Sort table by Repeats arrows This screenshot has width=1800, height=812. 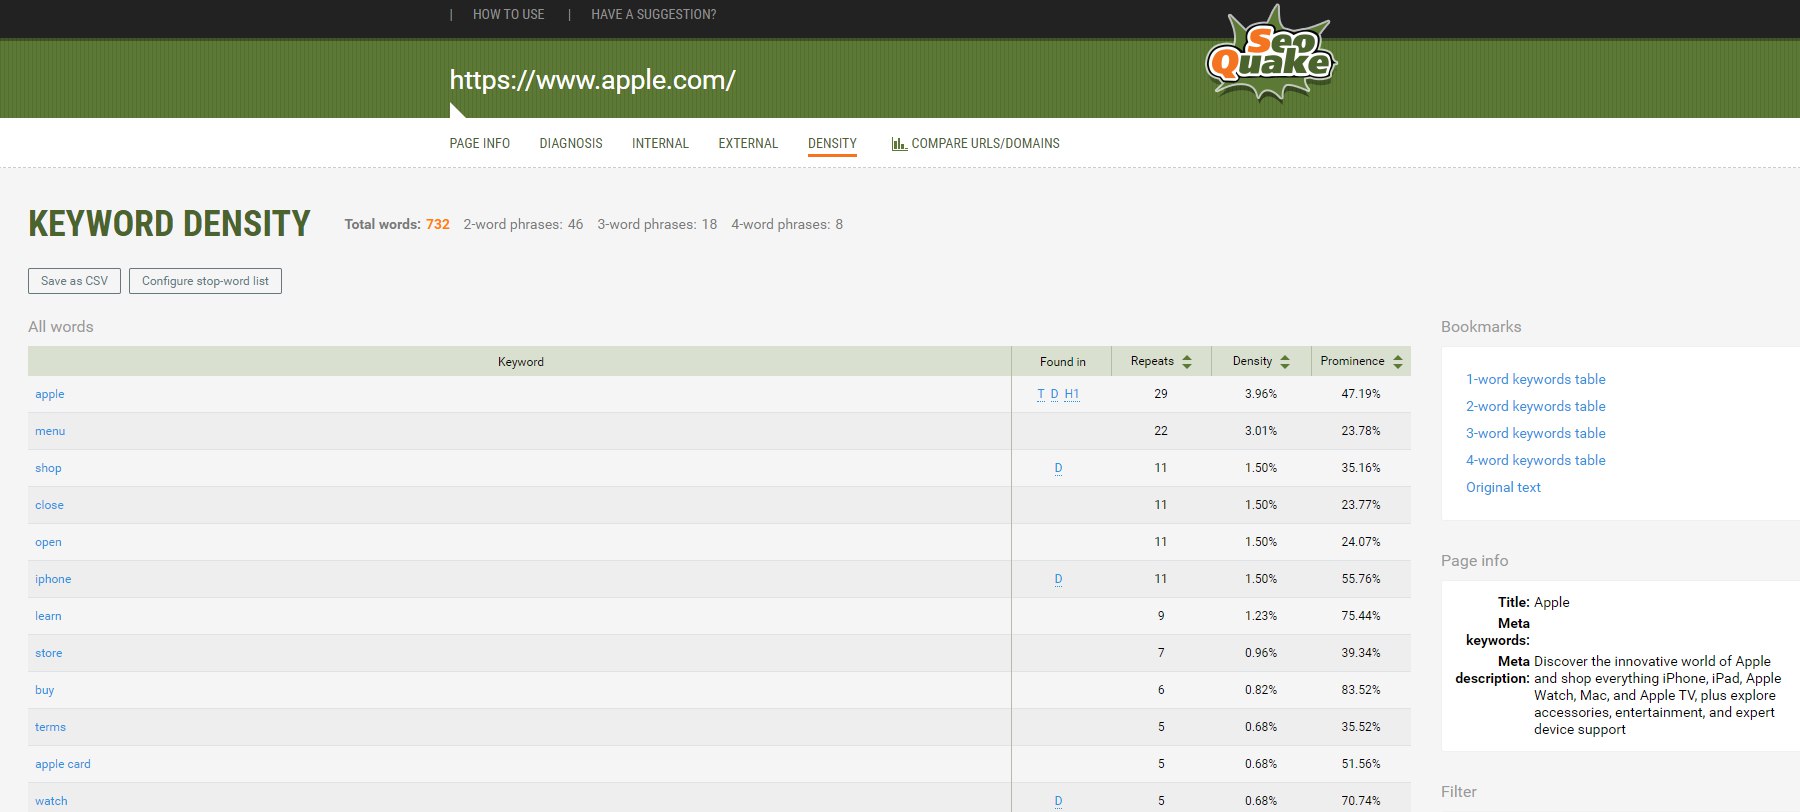pyautogui.click(x=1187, y=362)
